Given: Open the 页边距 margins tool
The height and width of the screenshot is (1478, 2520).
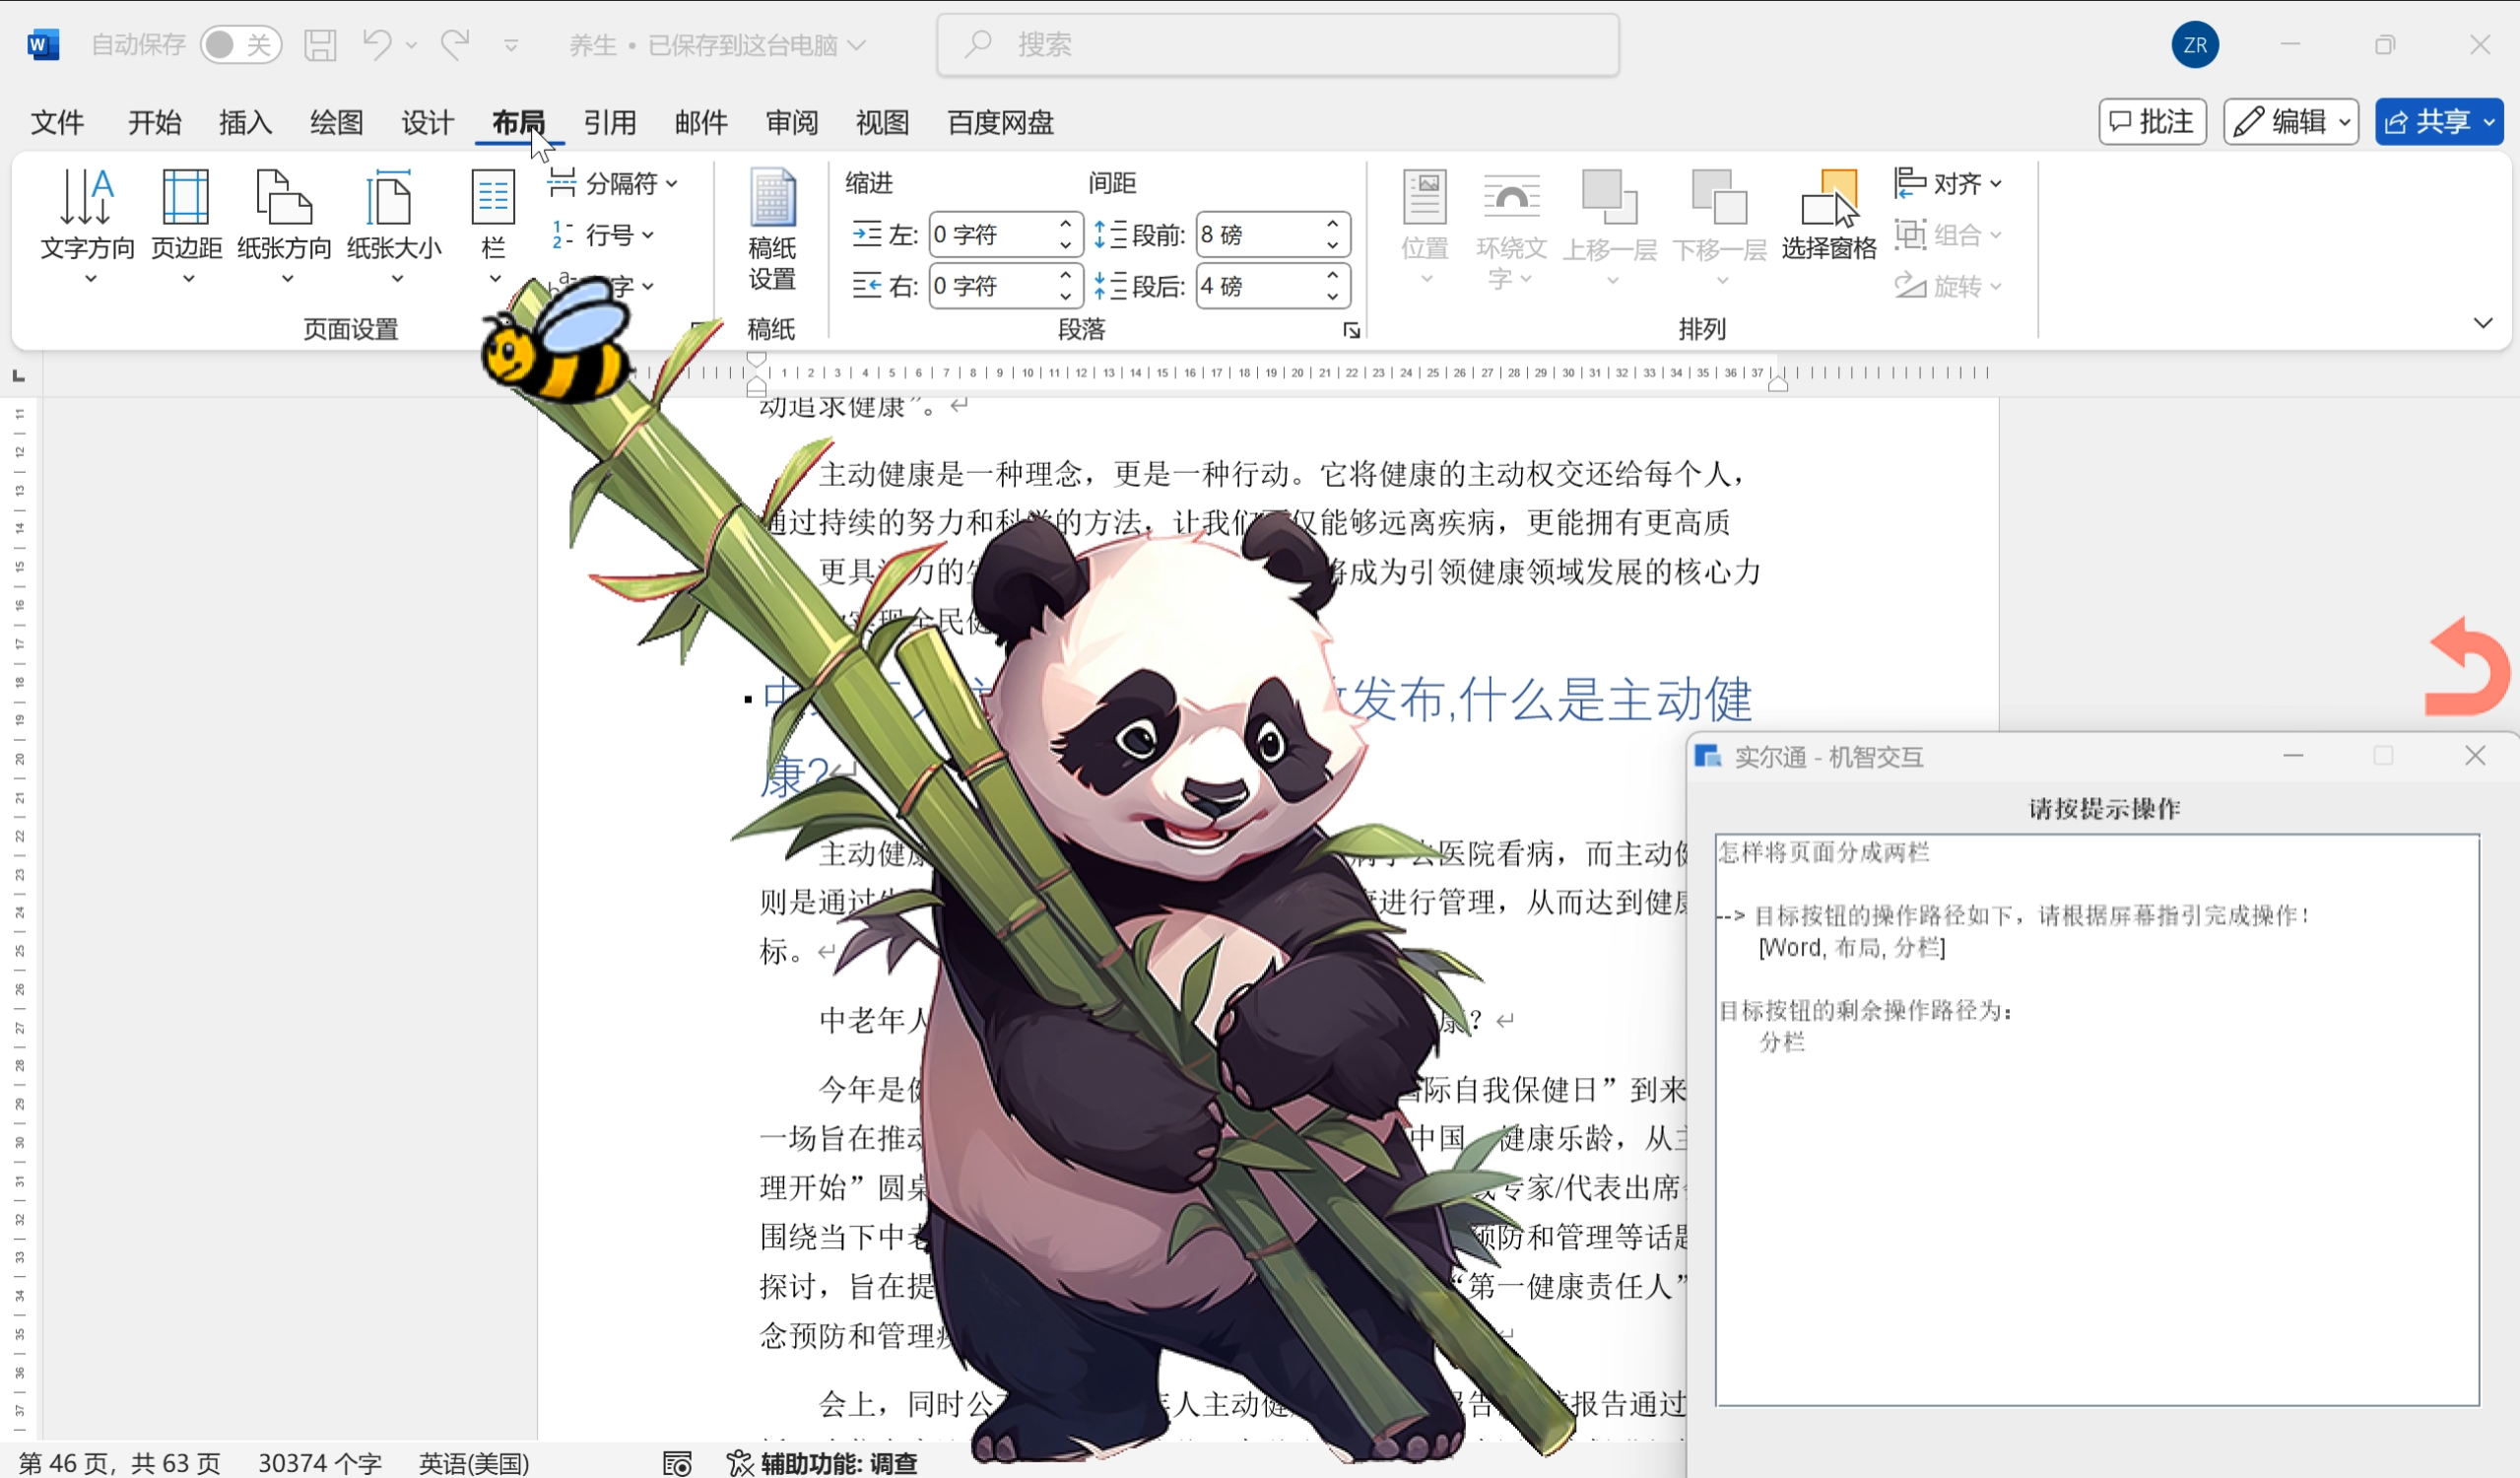Looking at the screenshot, I should [x=186, y=226].
